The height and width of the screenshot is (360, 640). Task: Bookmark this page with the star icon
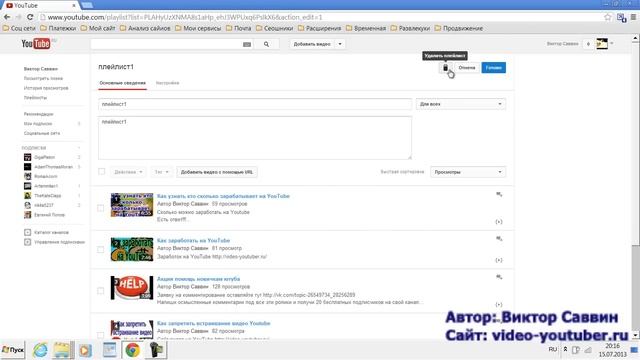pos(608,17)
